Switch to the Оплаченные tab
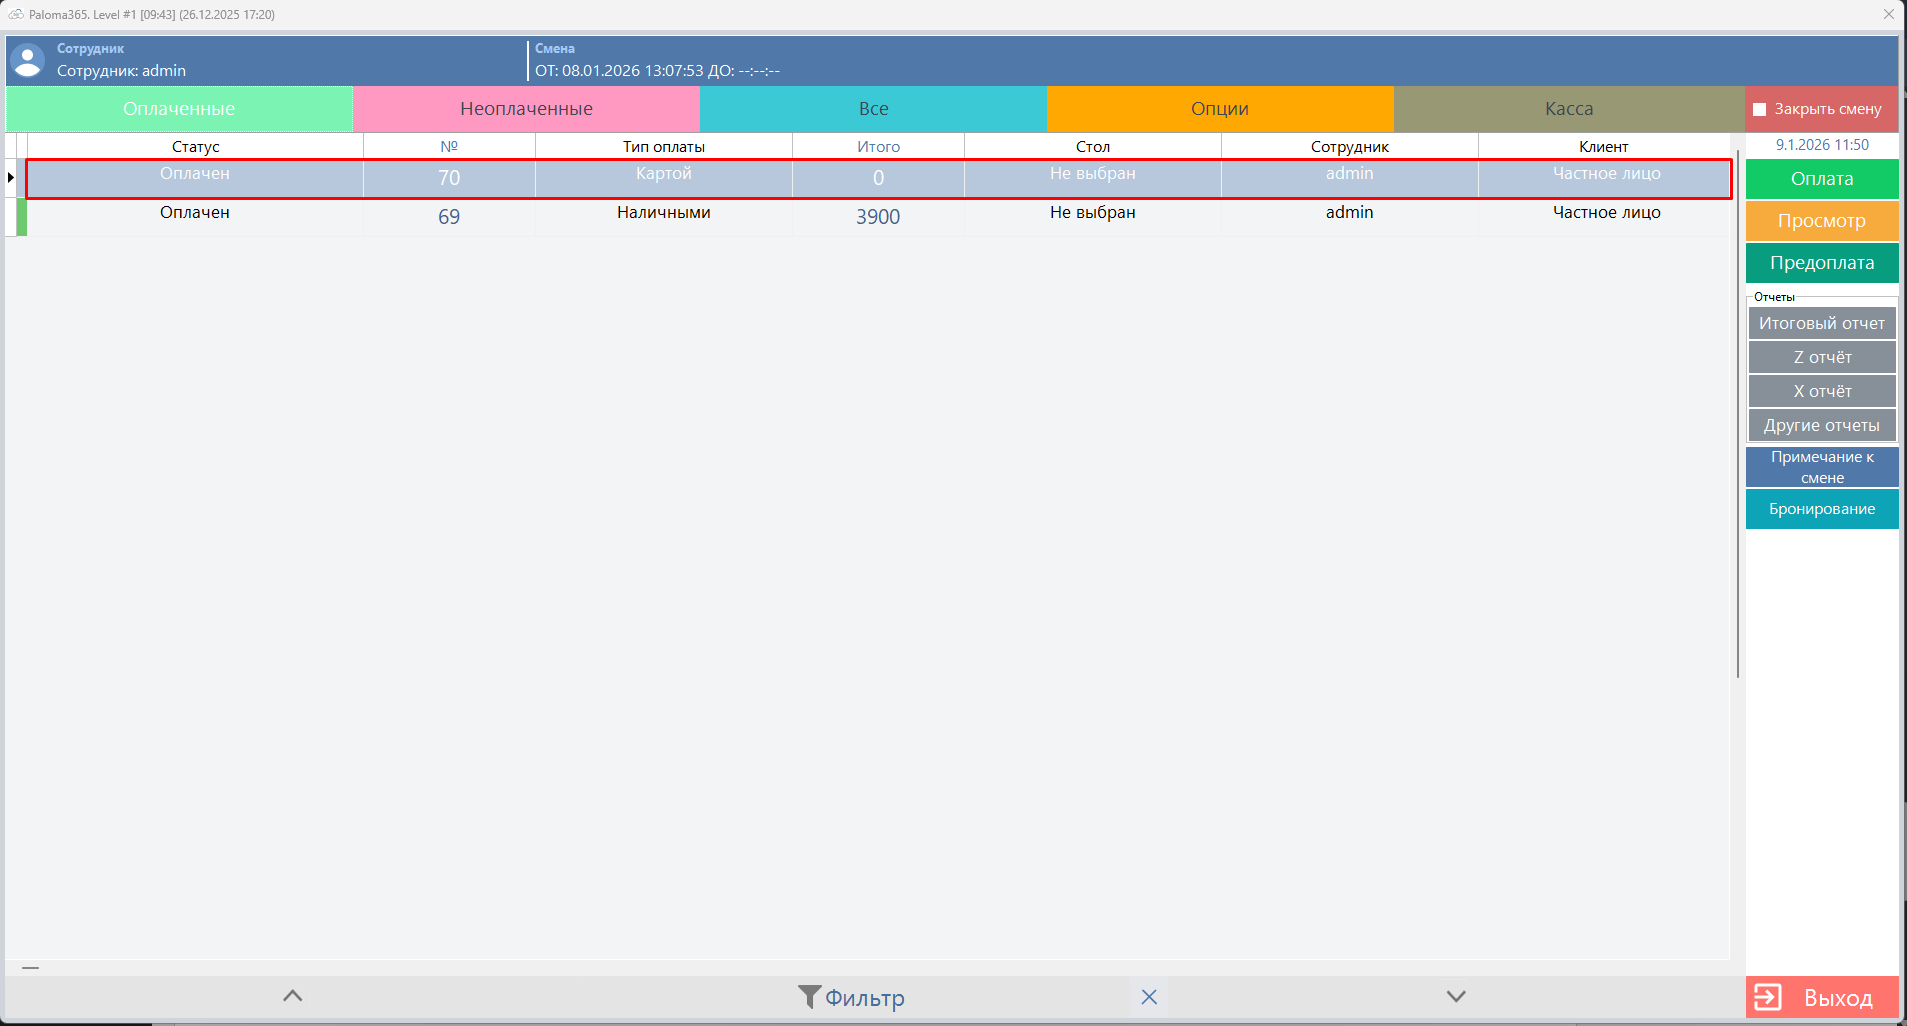 click(x=179, y=109)
